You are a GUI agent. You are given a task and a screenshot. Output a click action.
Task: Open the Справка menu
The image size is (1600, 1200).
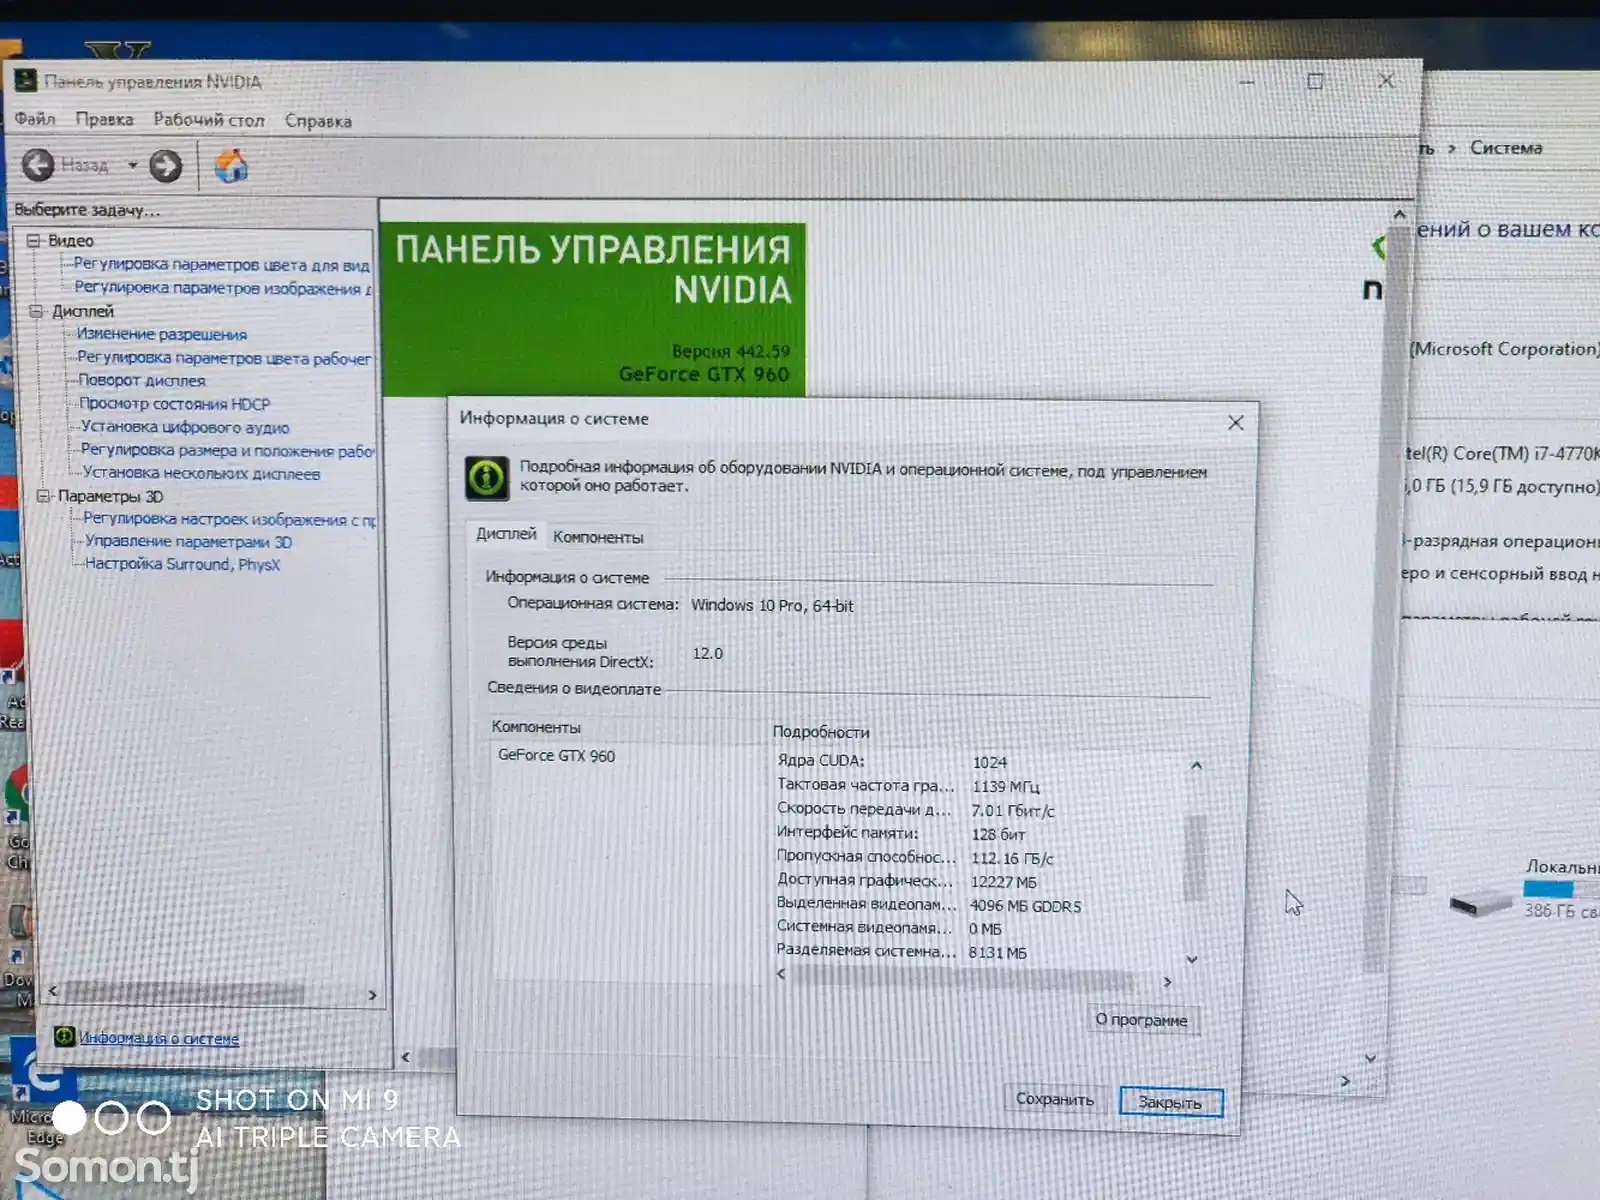point(318,121)
